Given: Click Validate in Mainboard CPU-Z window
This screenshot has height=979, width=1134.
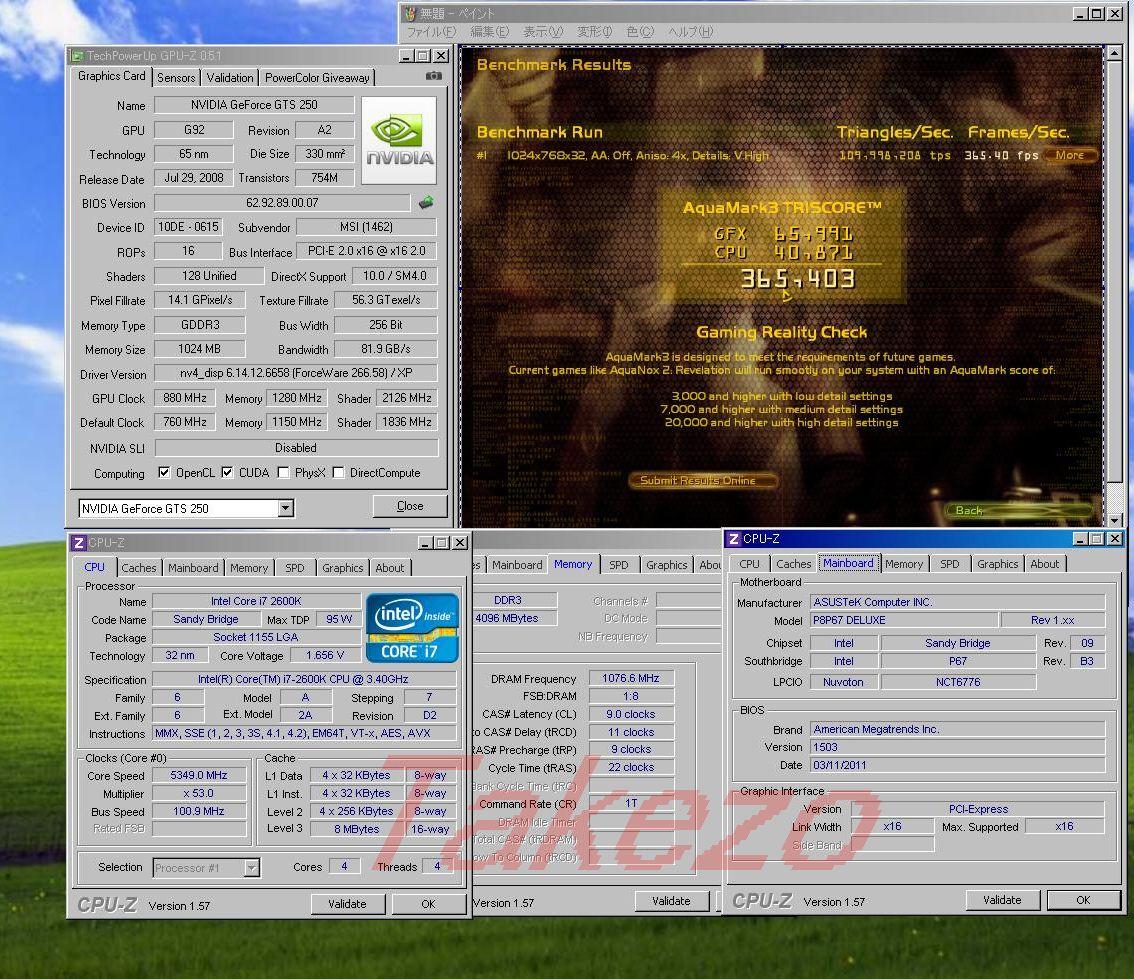Looking at the screenshot, I should coord(1002,900).
